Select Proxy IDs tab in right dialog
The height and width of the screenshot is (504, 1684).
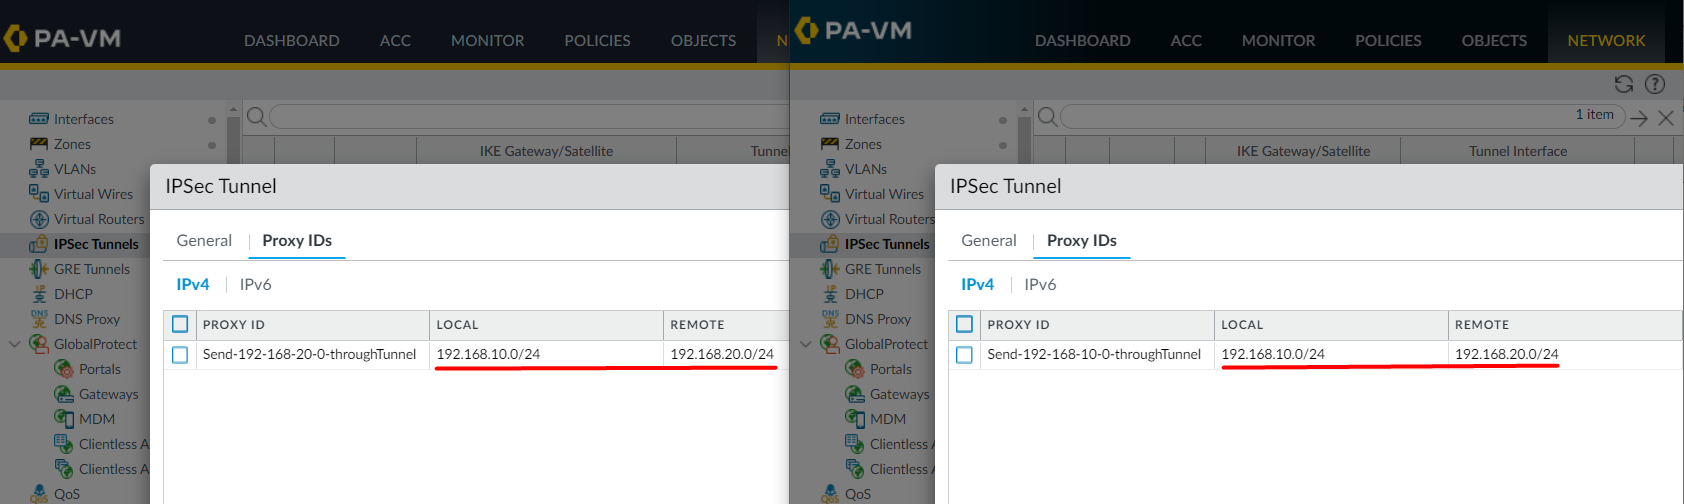pos(1082,241)
